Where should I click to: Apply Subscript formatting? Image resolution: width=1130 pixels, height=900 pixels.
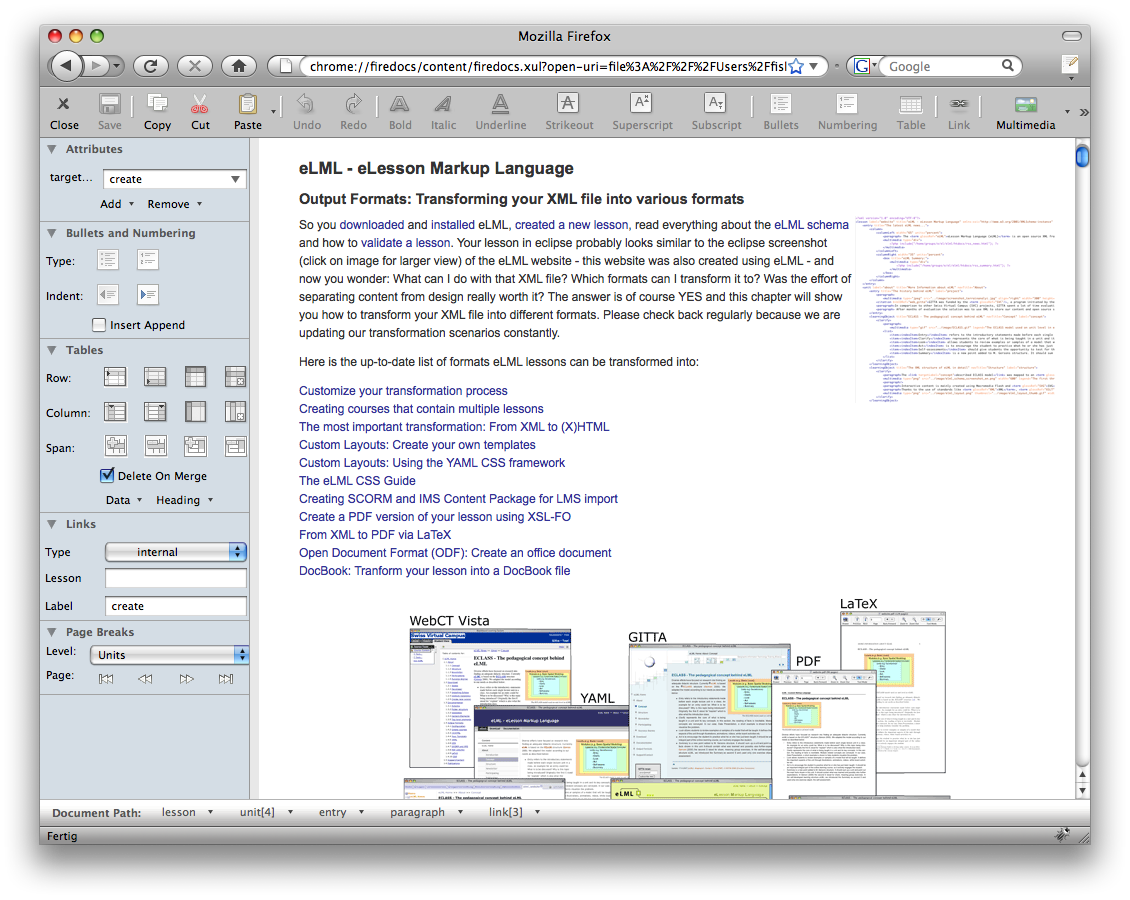click(x=716, y=103)
